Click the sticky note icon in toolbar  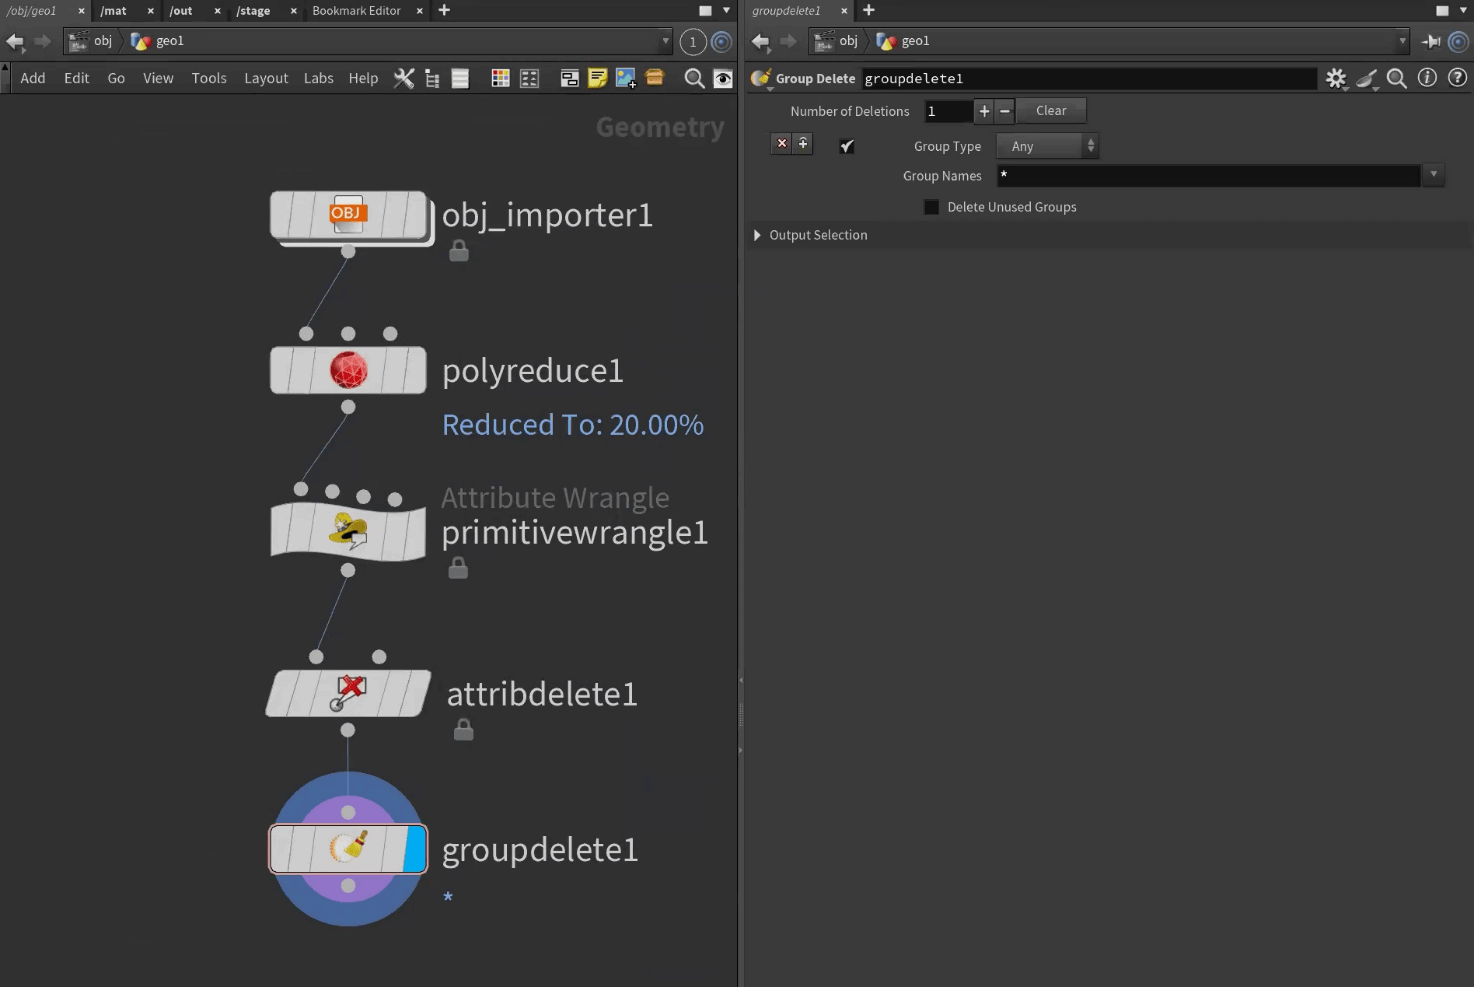[597, 78]
